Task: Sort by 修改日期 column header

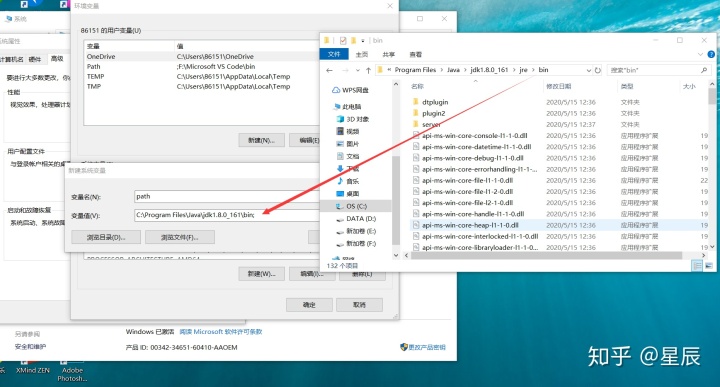Action: pyautogui.click(x=558, y=86)
